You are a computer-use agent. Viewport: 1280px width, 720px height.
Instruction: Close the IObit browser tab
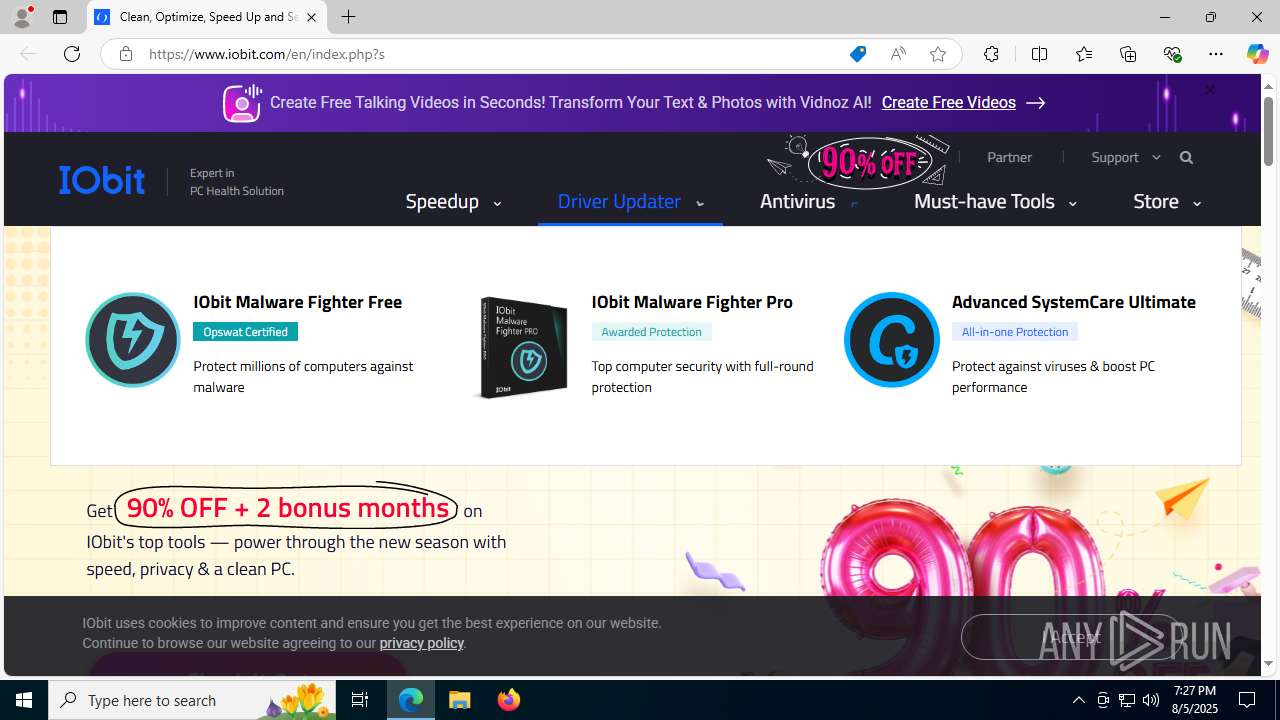click(311, 17)
